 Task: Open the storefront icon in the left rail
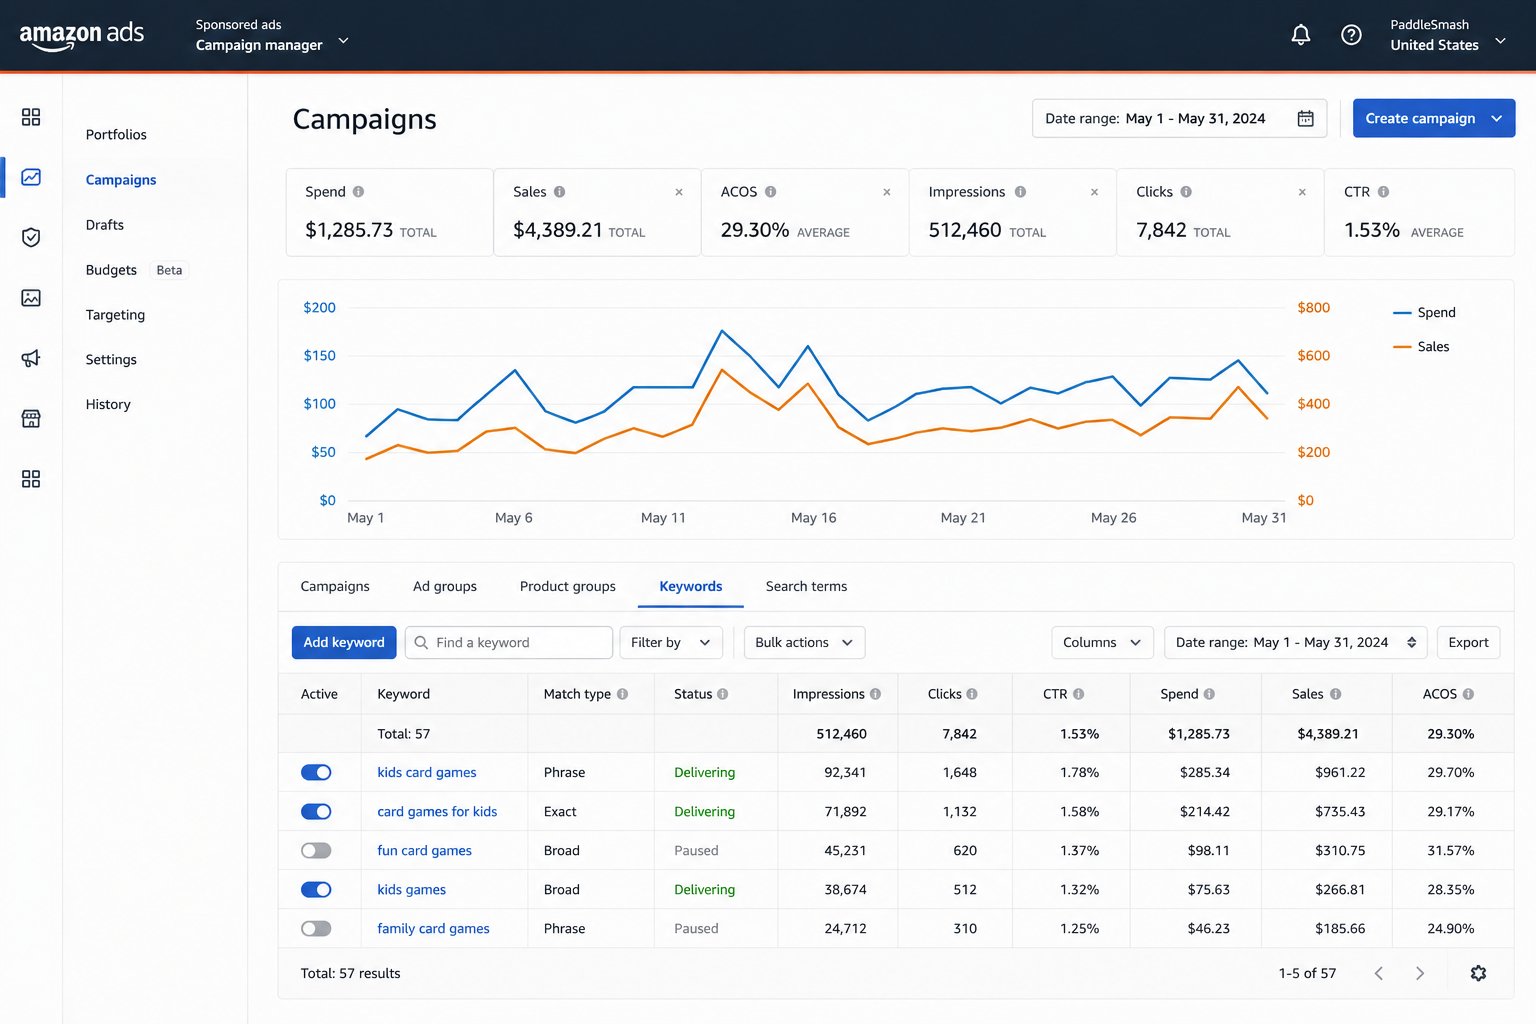31,418
